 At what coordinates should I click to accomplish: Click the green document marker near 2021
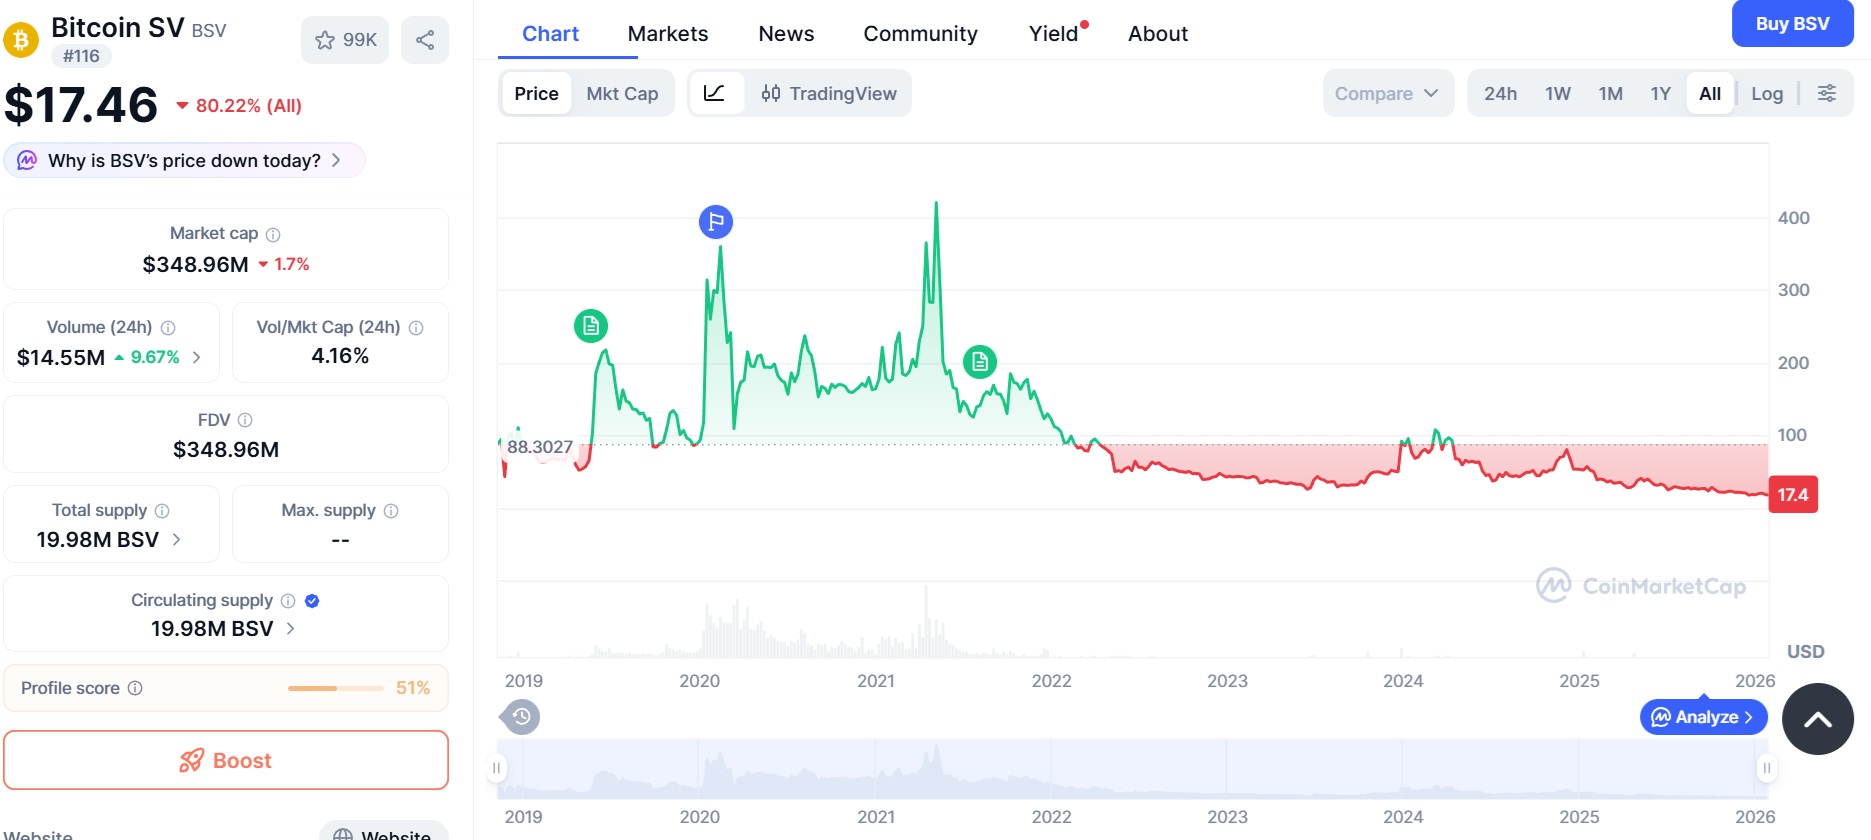[x=980, y=361]
